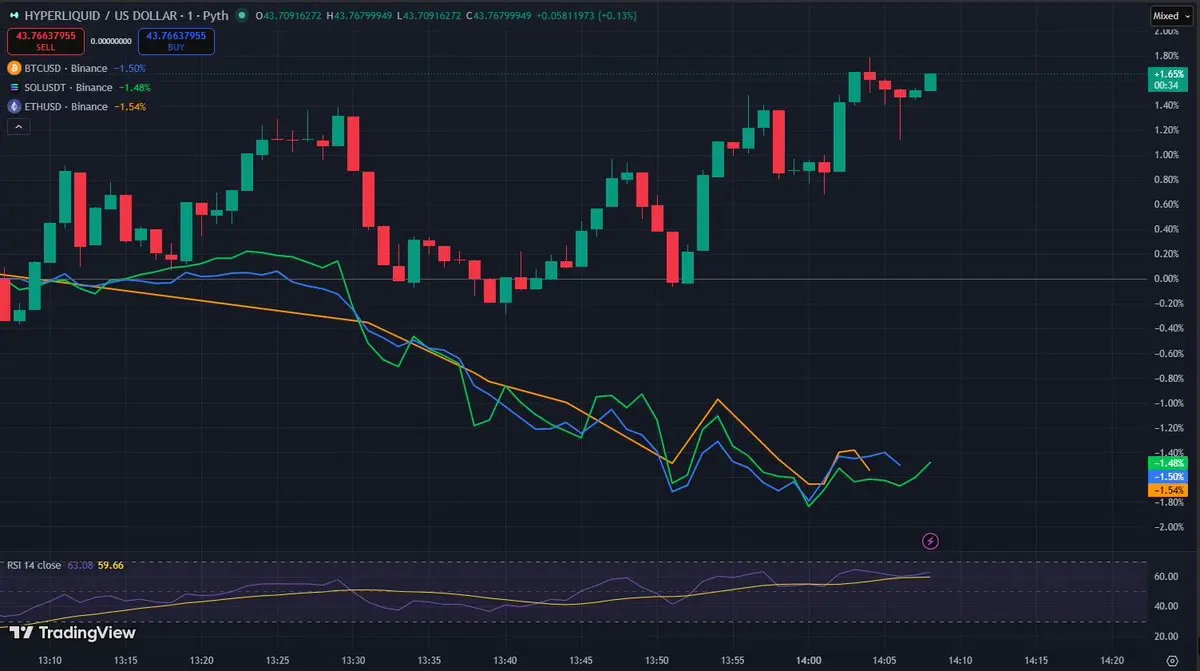Click the Hyperliquid symbol logo icon

[13, 15]
